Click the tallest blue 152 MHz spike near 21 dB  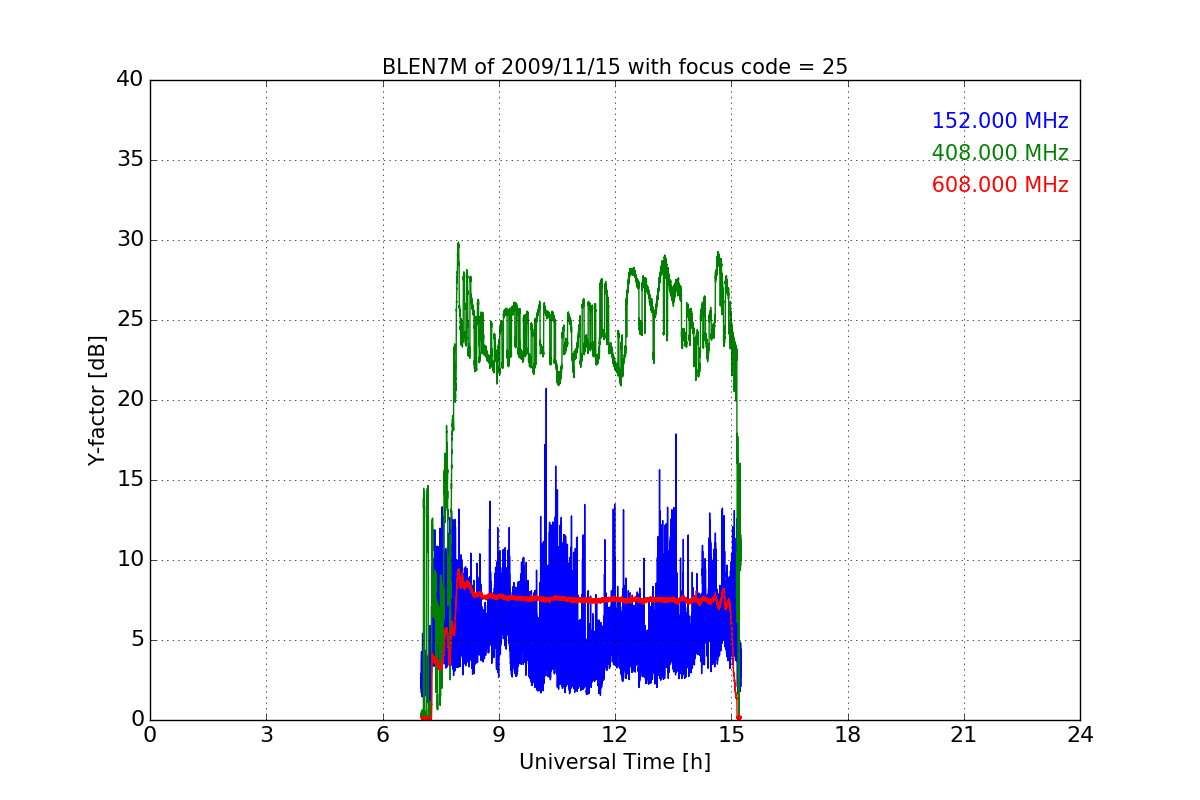tap(546, 390)
